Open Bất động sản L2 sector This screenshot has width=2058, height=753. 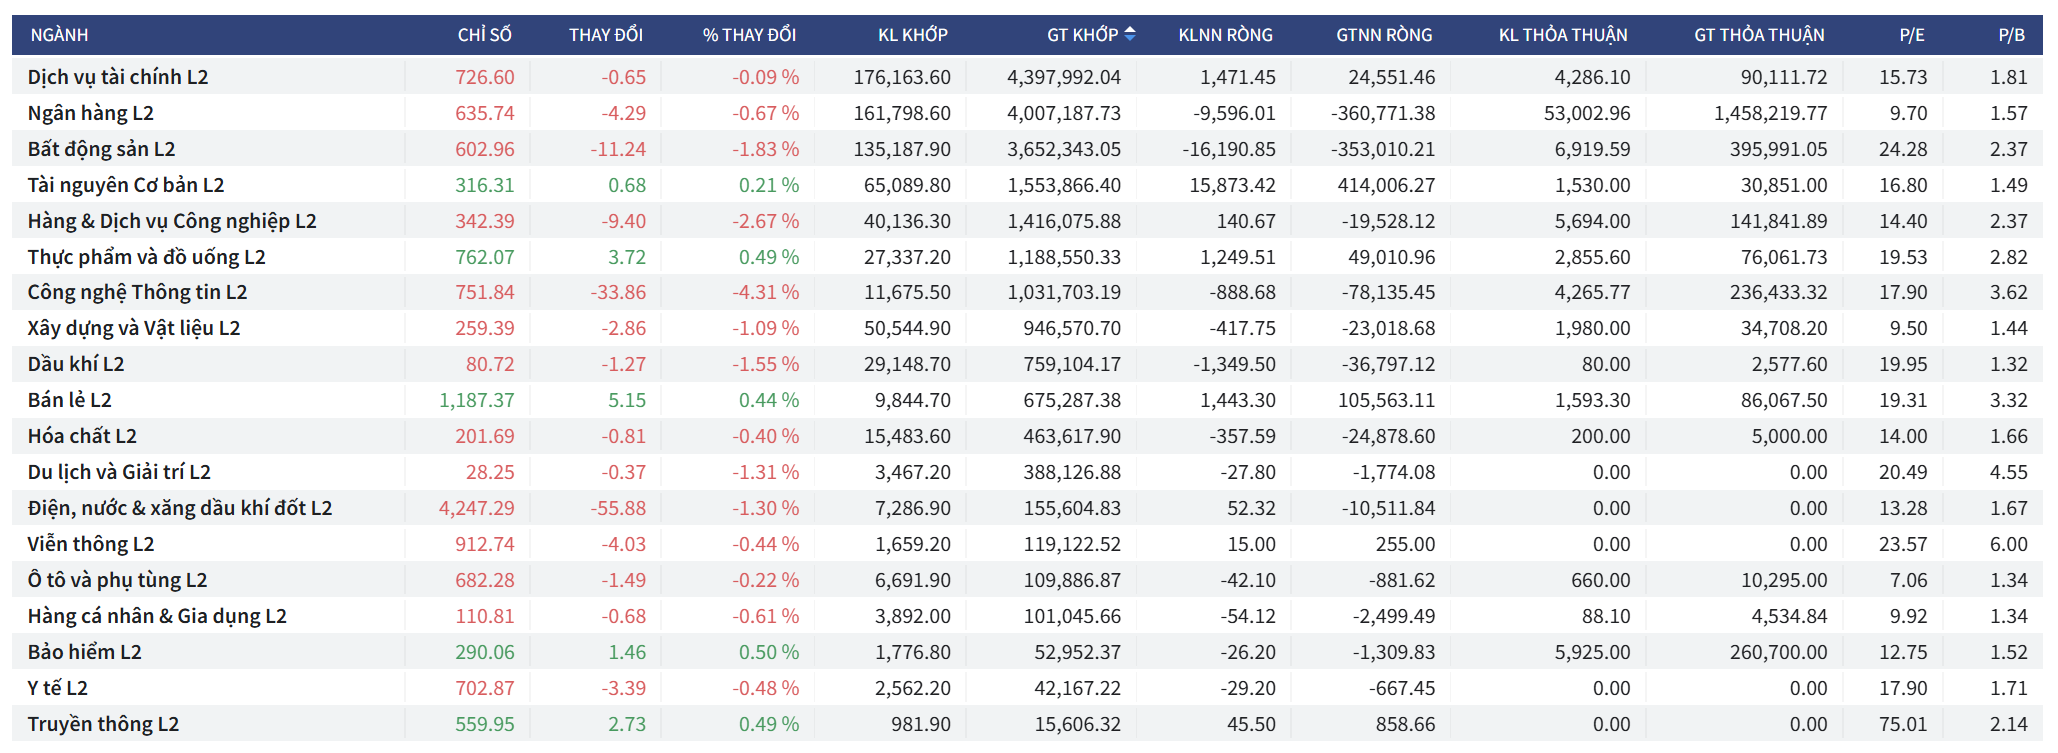101,149
